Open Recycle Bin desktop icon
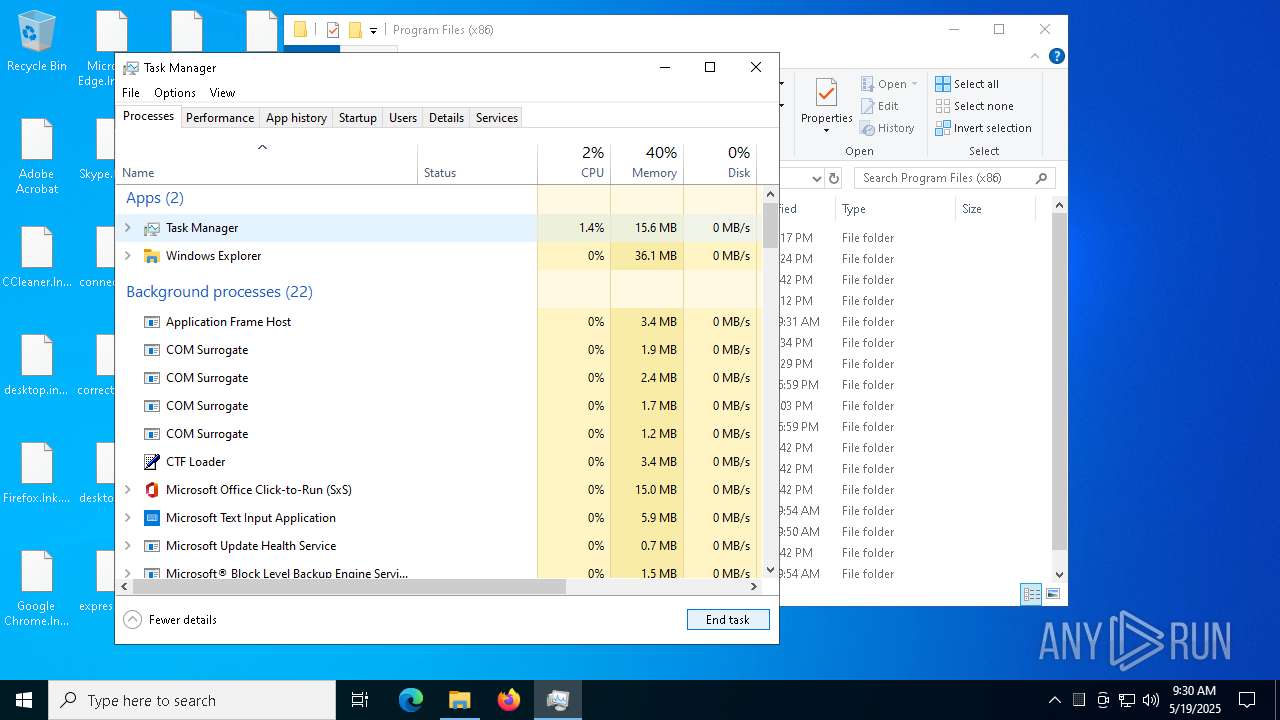Screen dimensions: 1280x720 37,42
